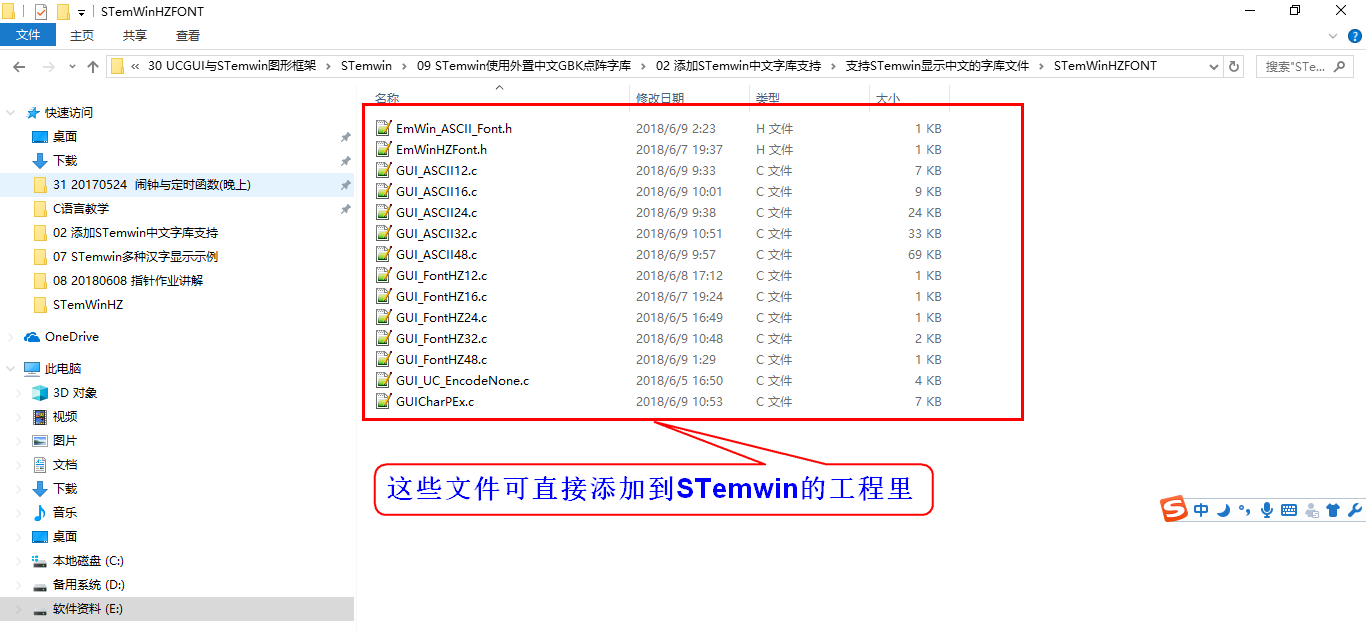The image size is (1366, 632).
Task: Open the 文件 ribbon tab
Action: (28, 35)
